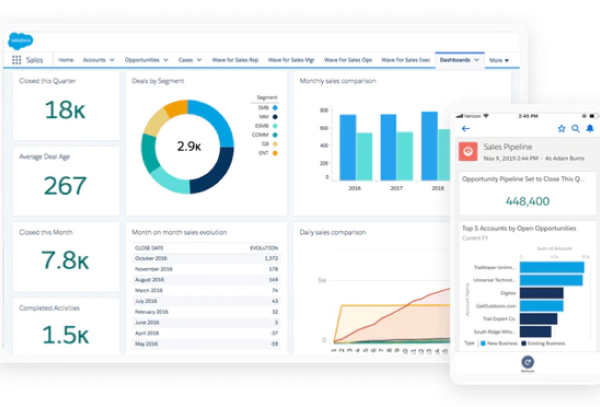Viewport: 600px width, 407px height.
Task: Click the 1.5K Completed Activities value
Action: (65, 335)
